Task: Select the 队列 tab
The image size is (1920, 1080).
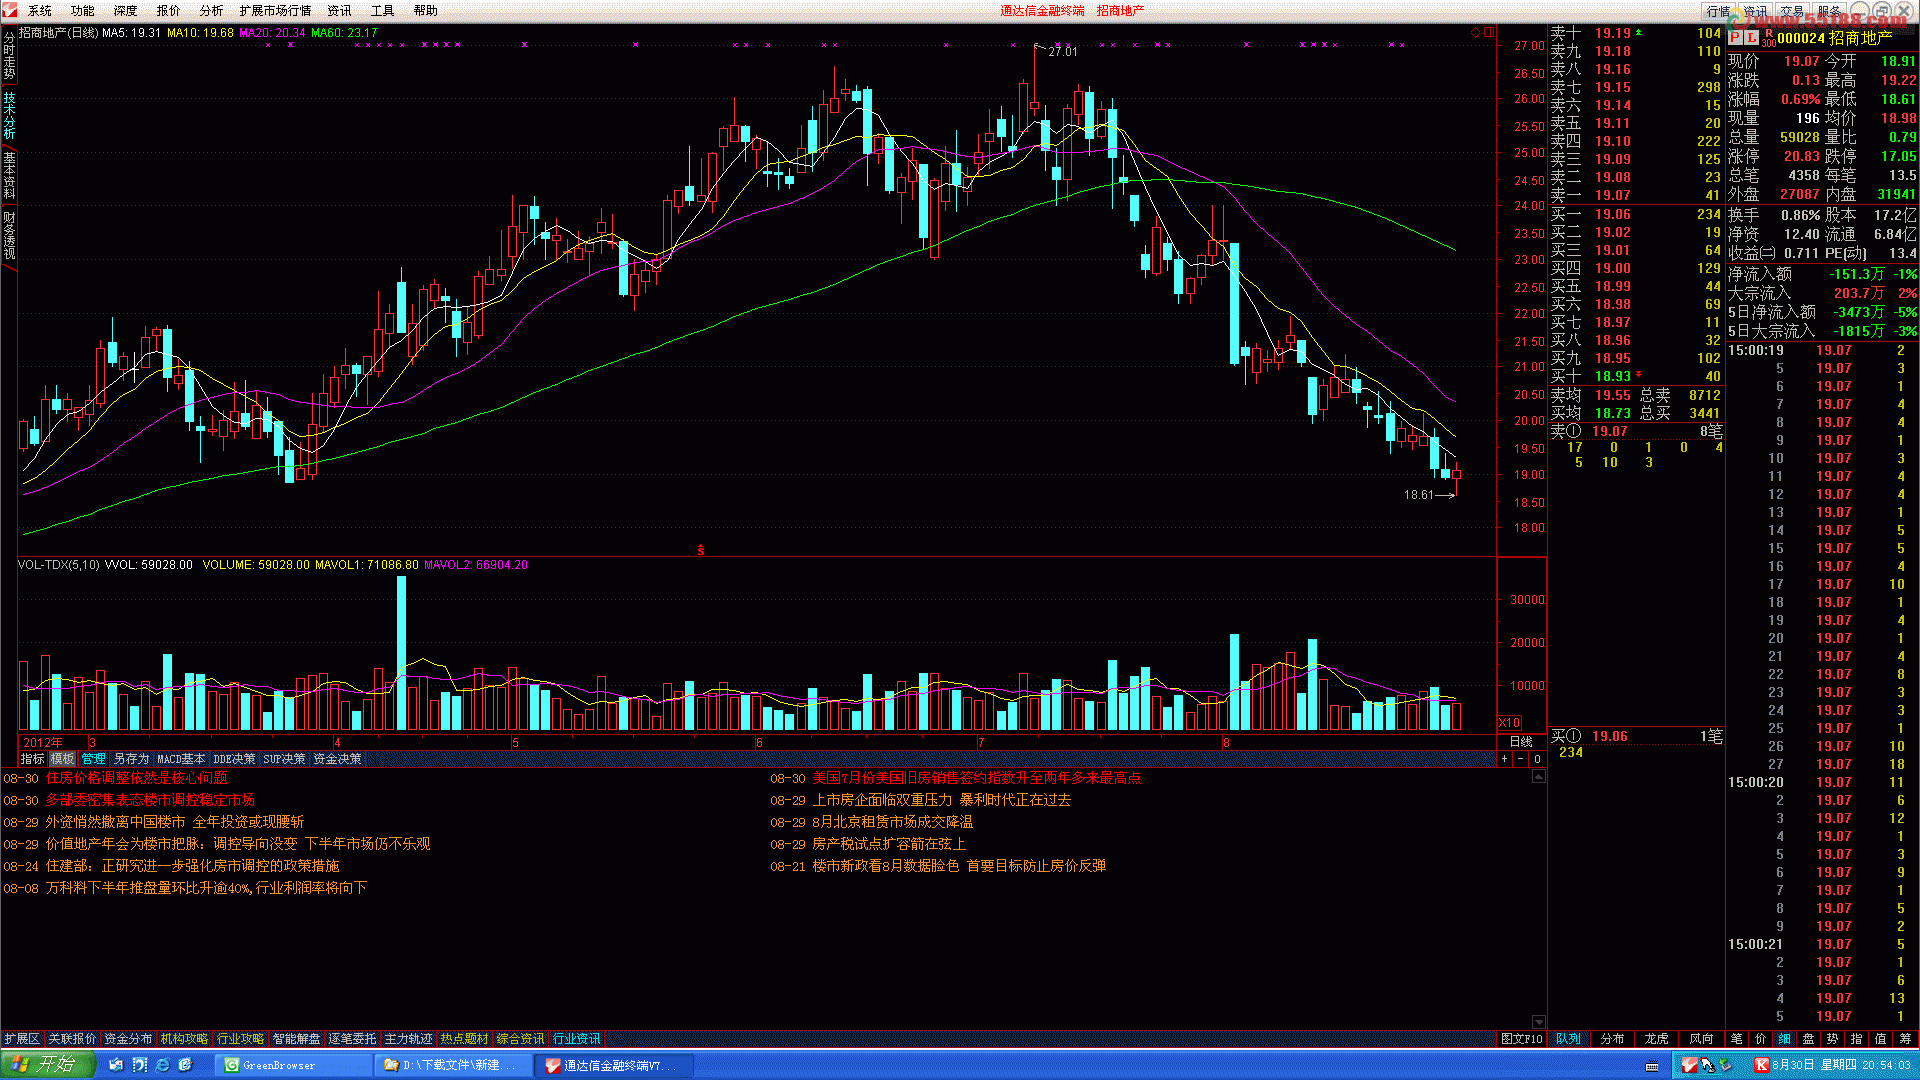Action: (1568, 1039)
